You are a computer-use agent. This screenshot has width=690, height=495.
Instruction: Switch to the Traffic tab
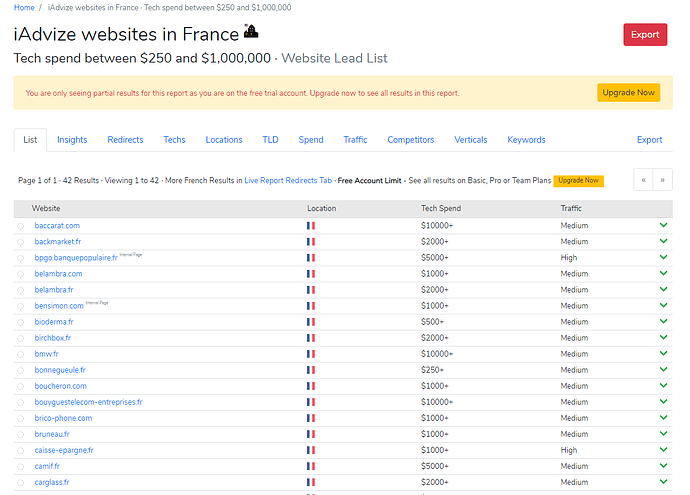point(355,140)
